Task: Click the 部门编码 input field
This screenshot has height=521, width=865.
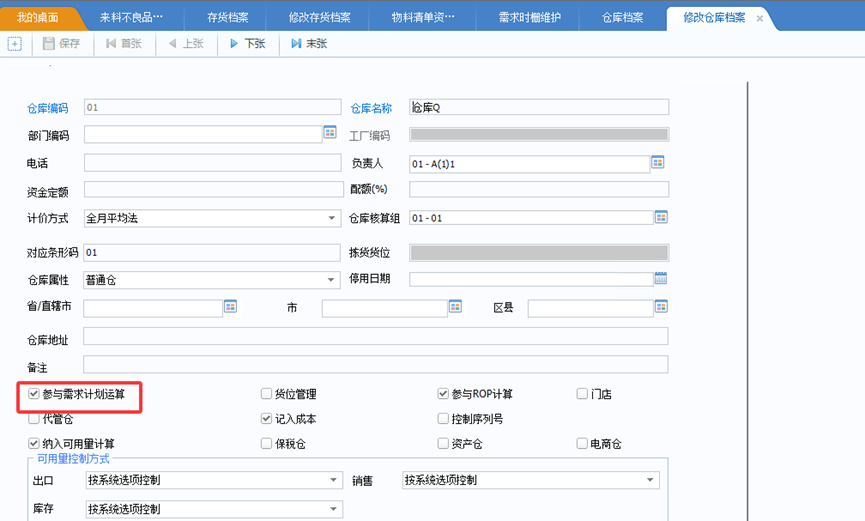Action: (203, 134)
